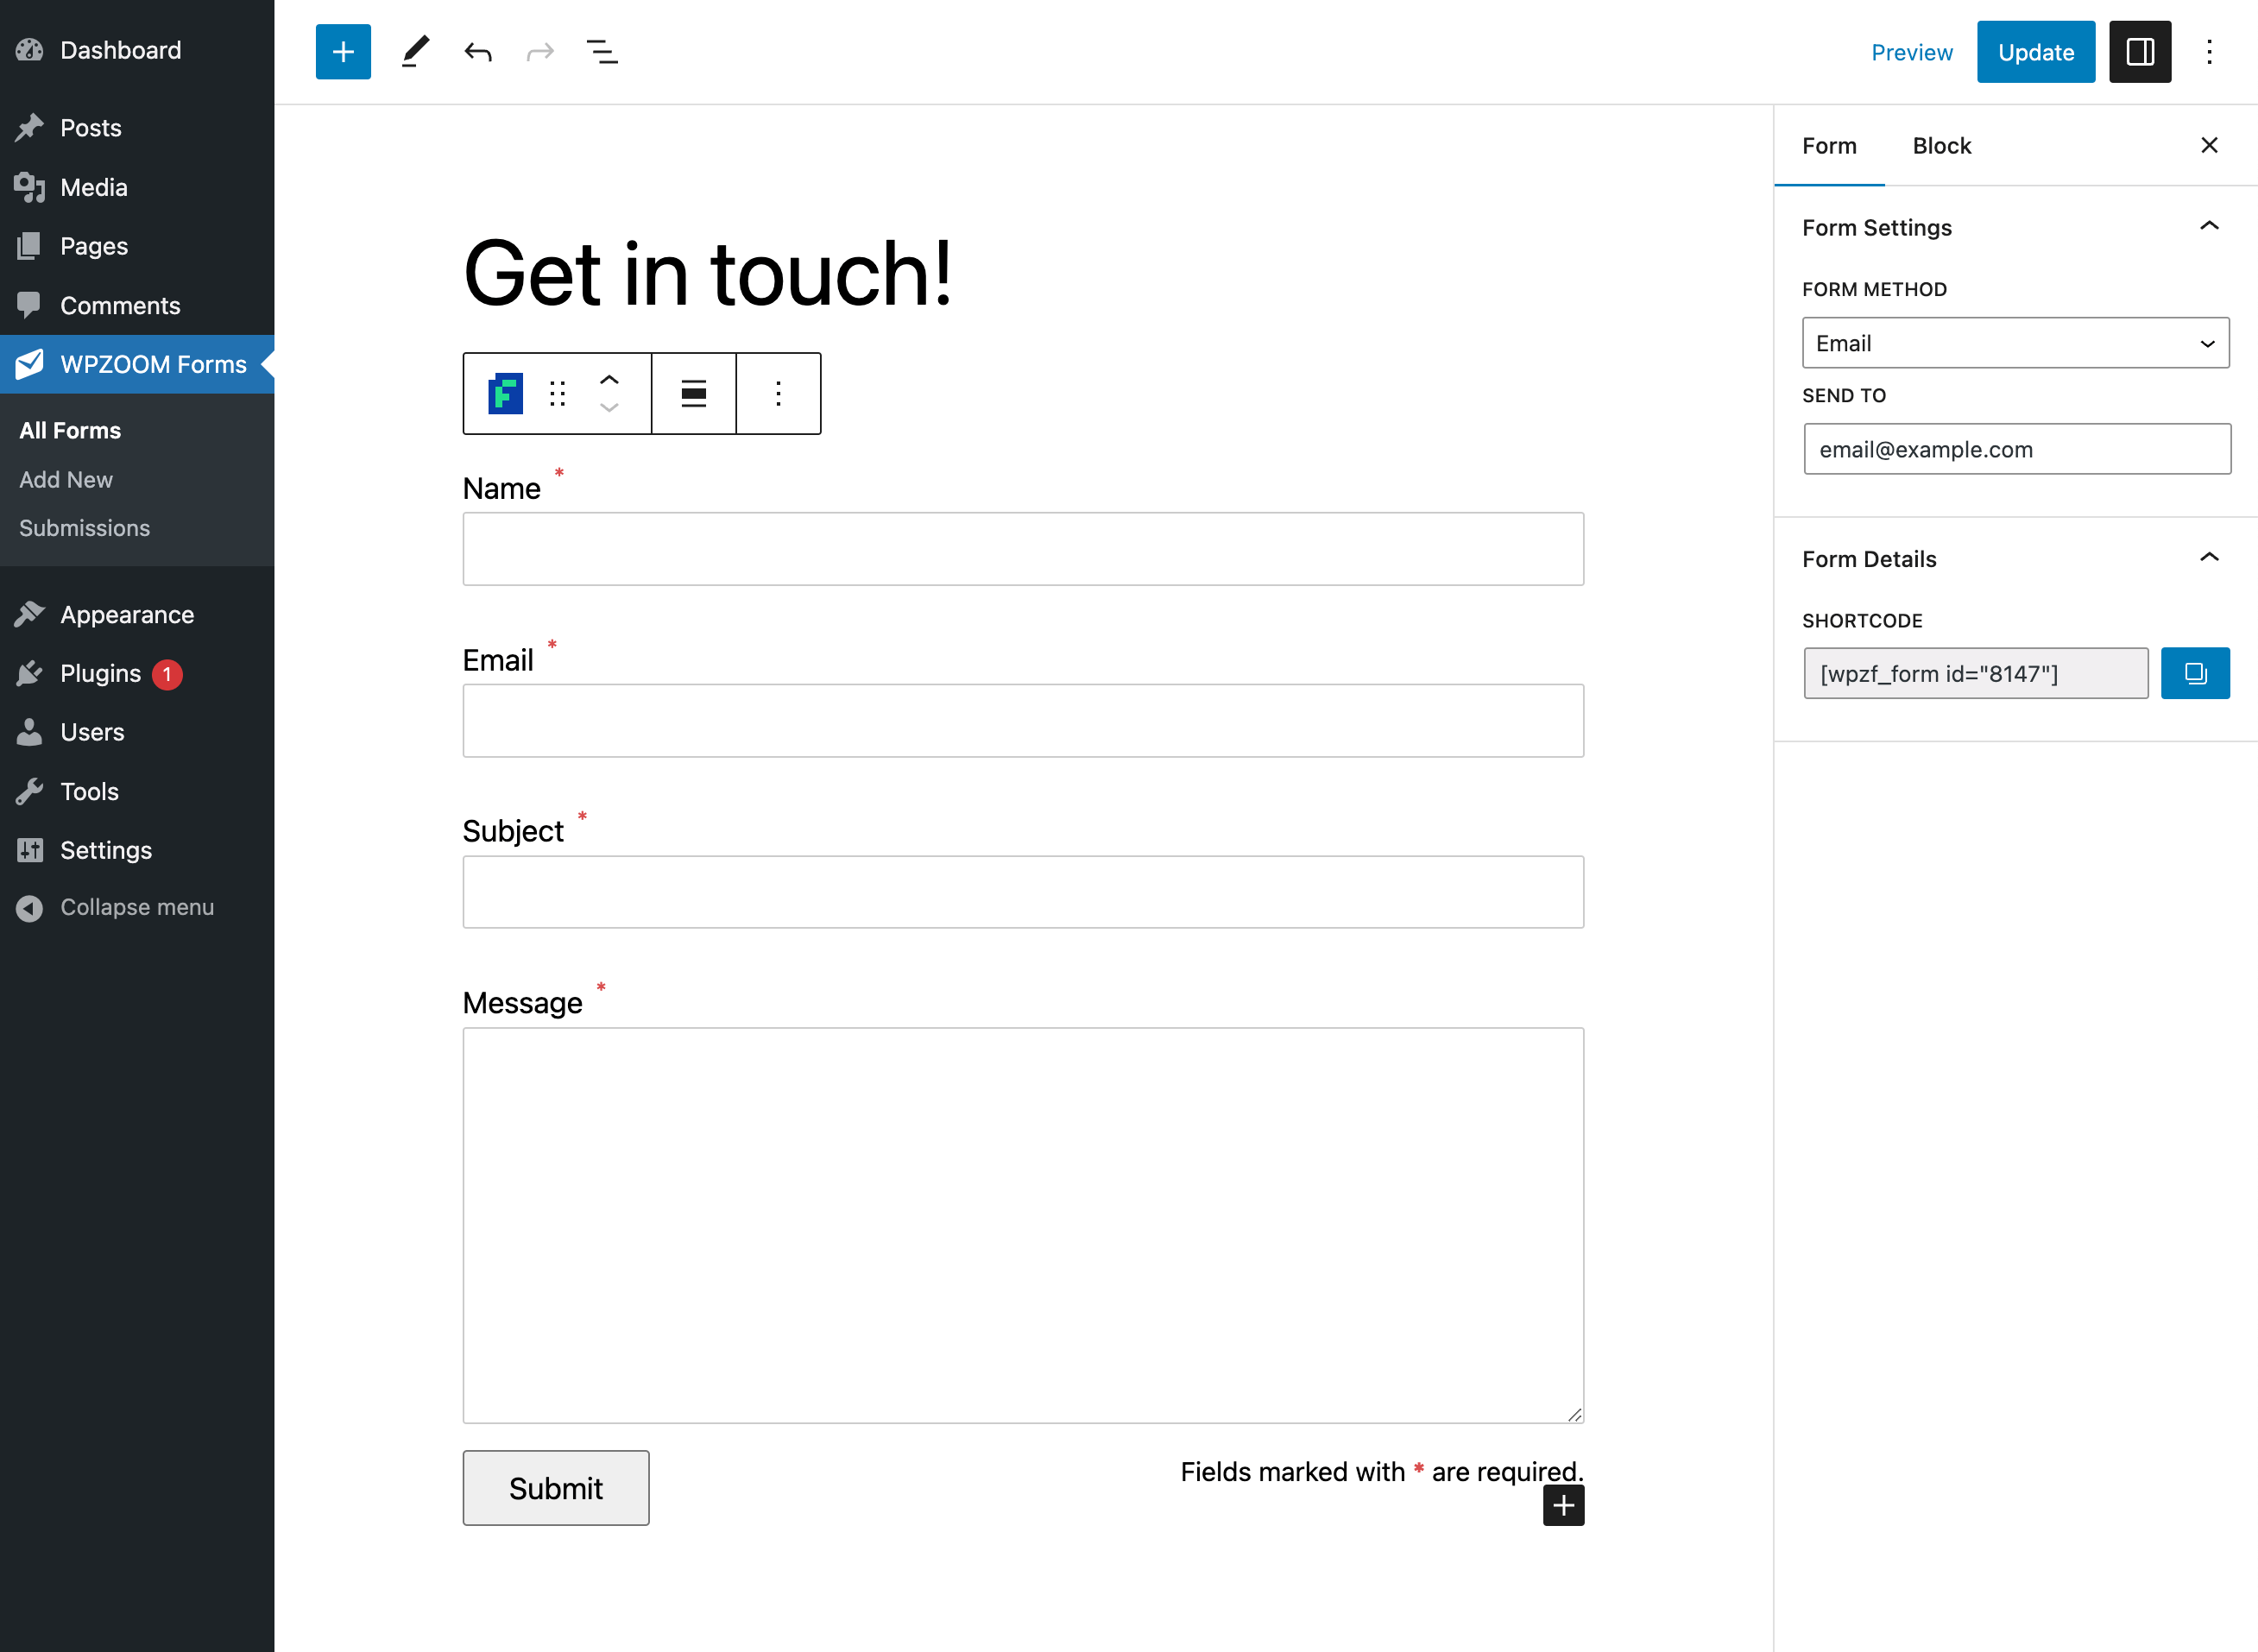Select the Name field label
The width and height of the screenshot is (2258, 1652).
click(x=502, y=488)
